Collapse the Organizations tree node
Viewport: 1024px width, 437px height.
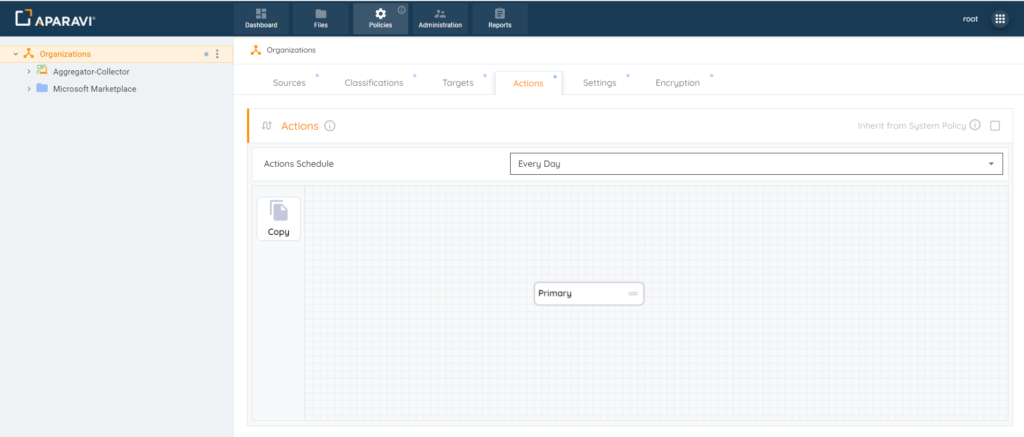click(x=16, y=54)
